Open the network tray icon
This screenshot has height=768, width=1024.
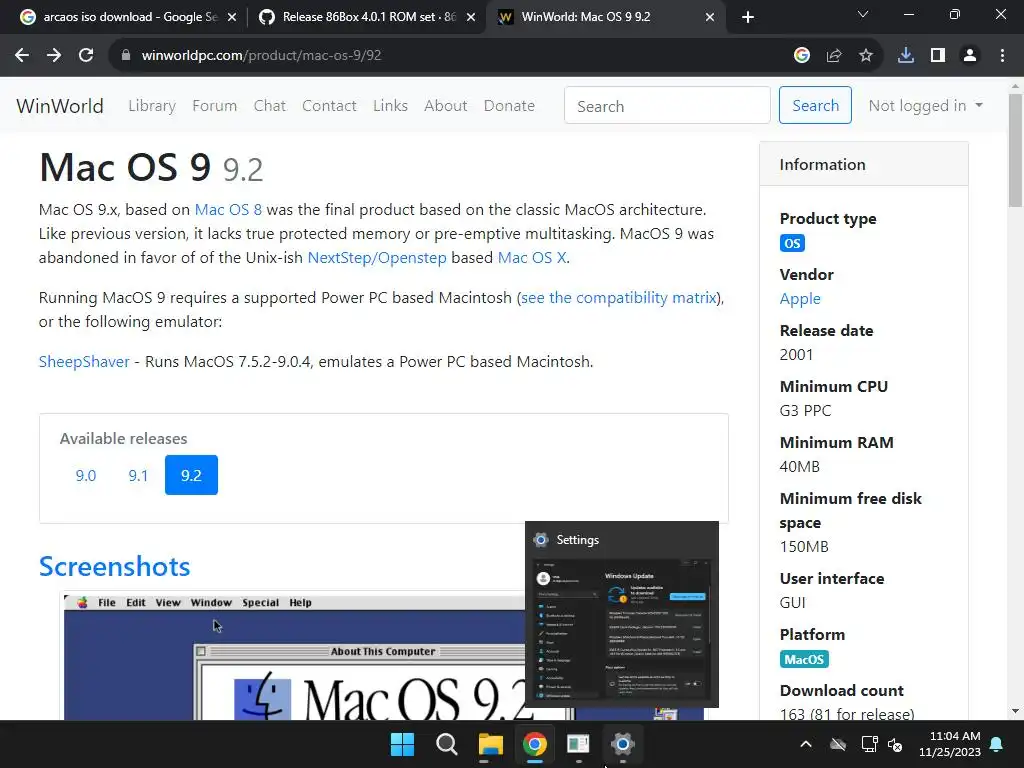point(869,744)
